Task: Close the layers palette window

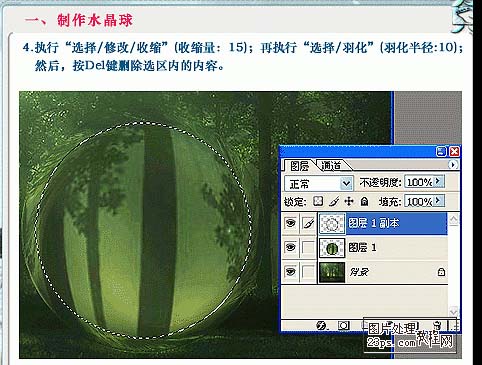Action: pos(454,152)
